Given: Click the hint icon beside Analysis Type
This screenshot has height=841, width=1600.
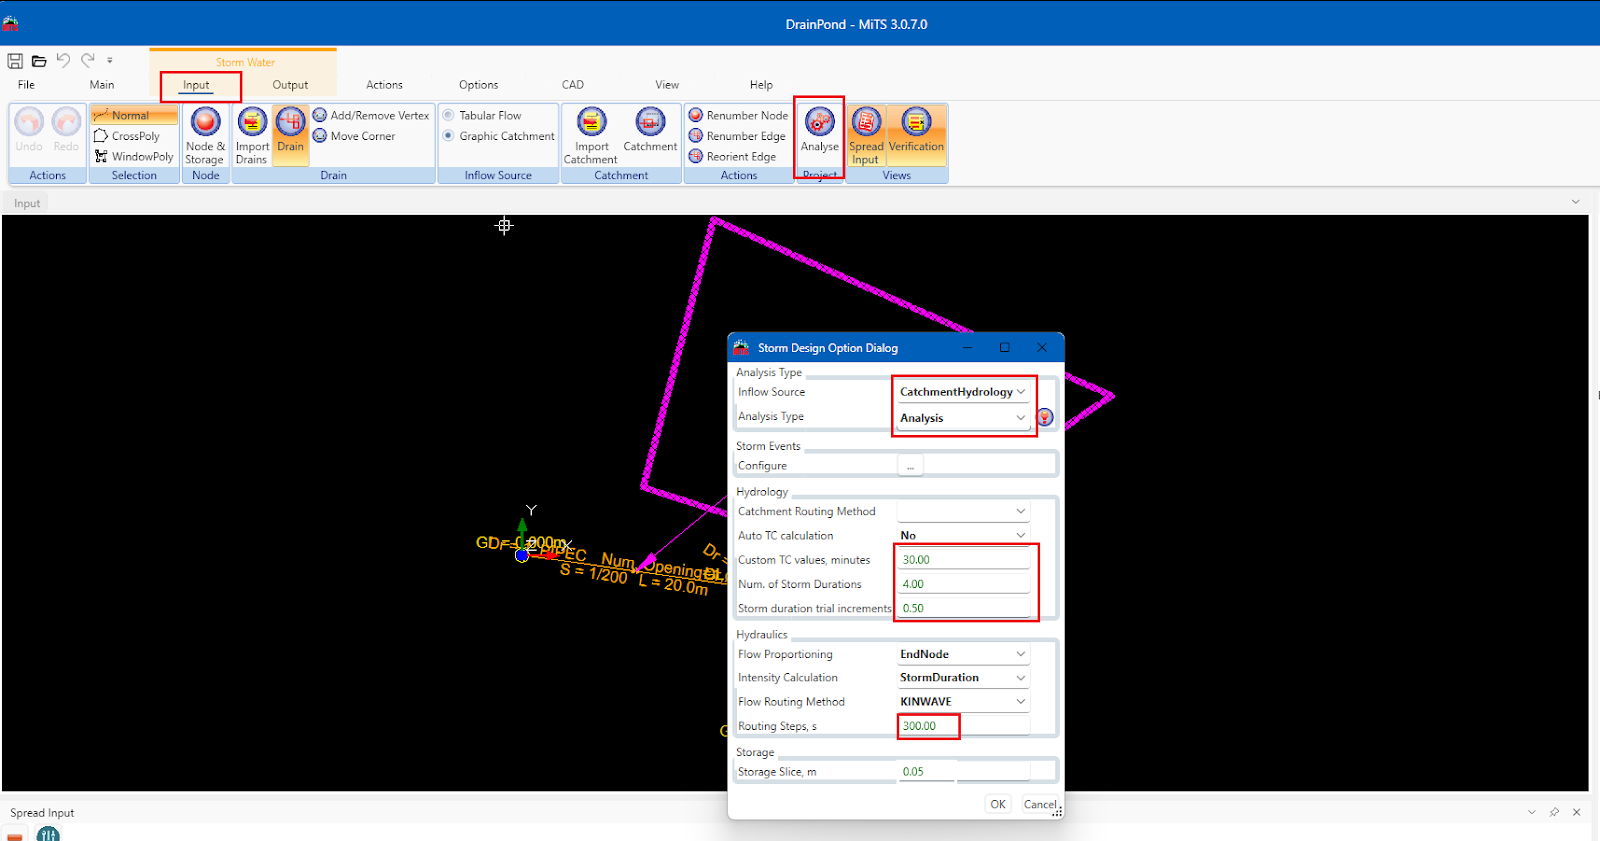Looking at the screenshot, I should 1045,417.
